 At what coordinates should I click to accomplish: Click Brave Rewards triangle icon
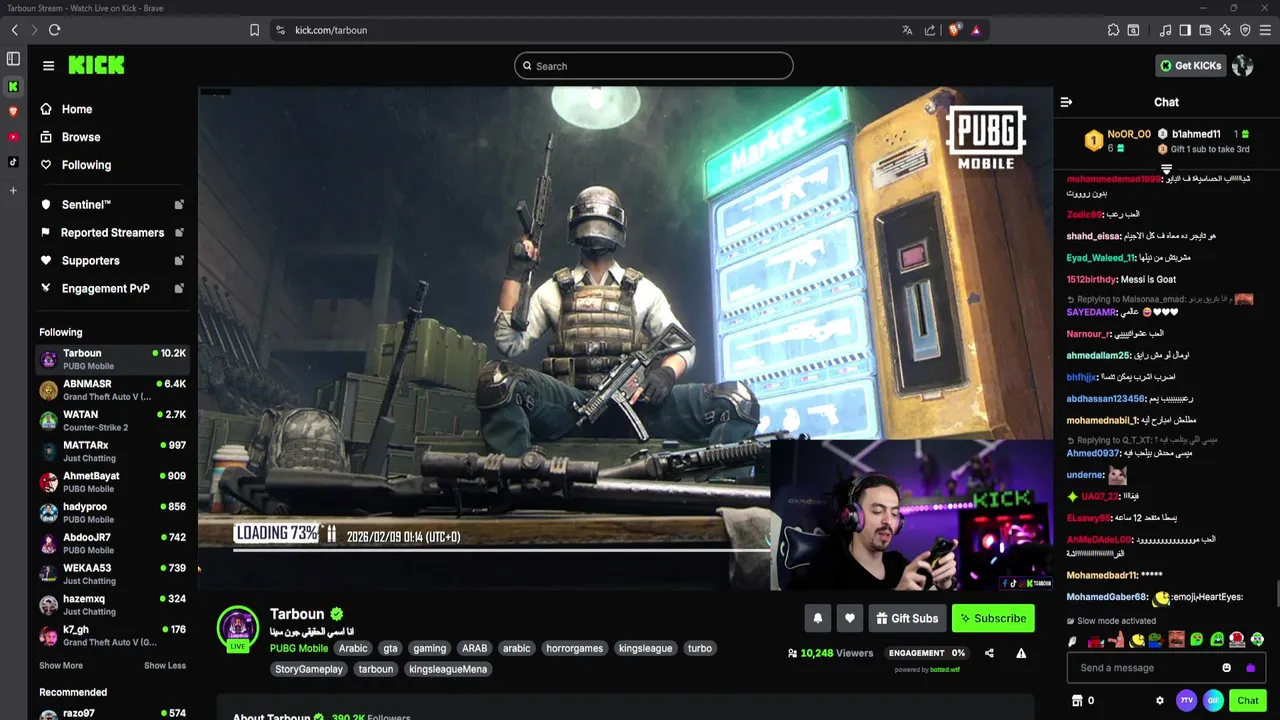click(976, 30)
